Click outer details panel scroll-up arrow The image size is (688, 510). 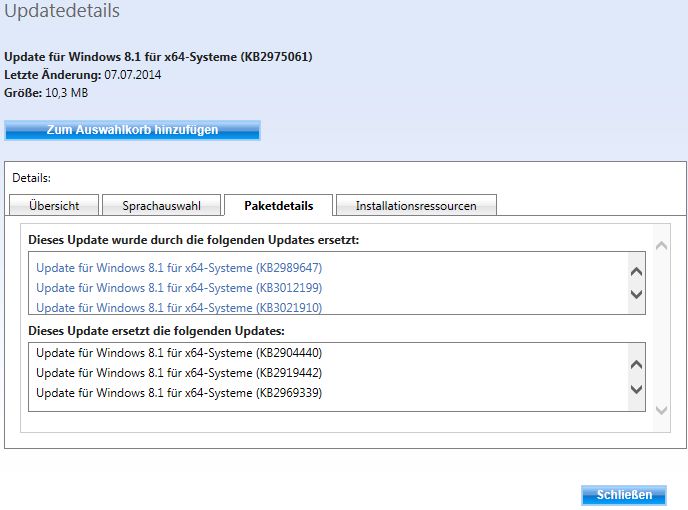(661, 246)
